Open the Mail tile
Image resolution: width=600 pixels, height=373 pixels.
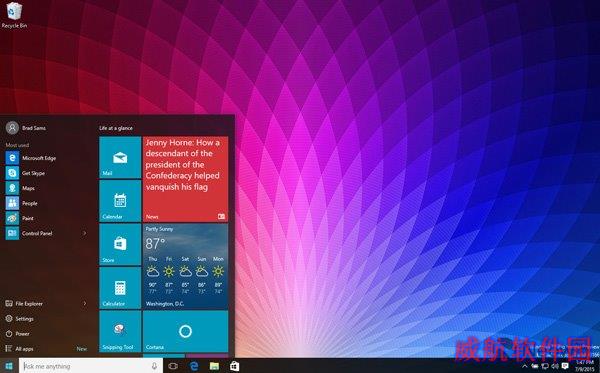(x=120, y=157)
